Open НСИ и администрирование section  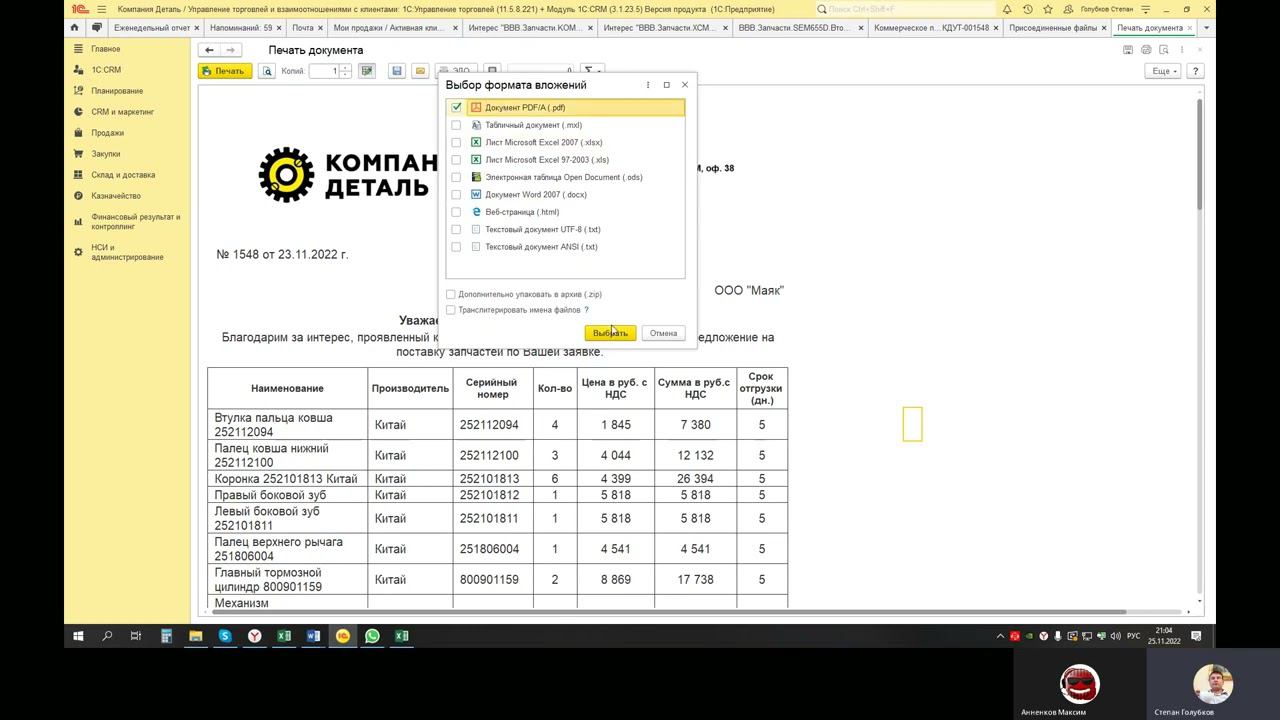[x=127, y=252]
